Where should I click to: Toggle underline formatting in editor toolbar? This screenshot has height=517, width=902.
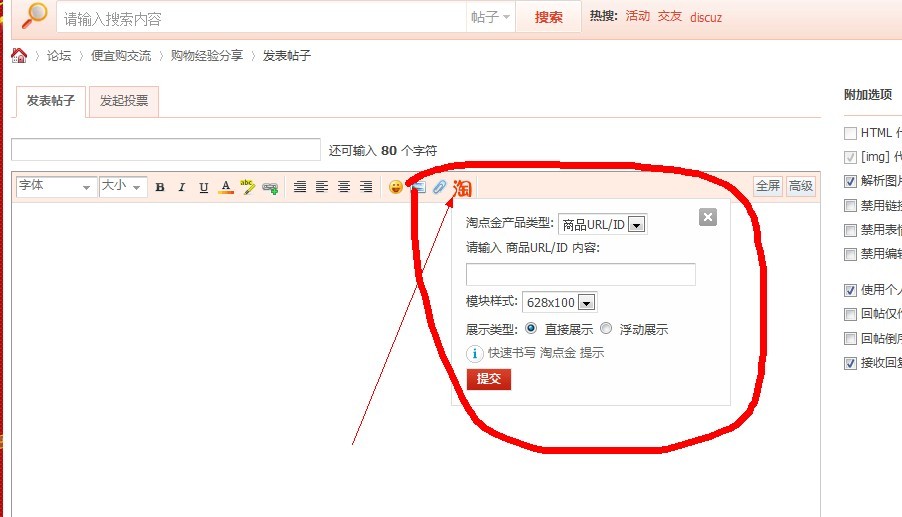(x=204, y=187)
